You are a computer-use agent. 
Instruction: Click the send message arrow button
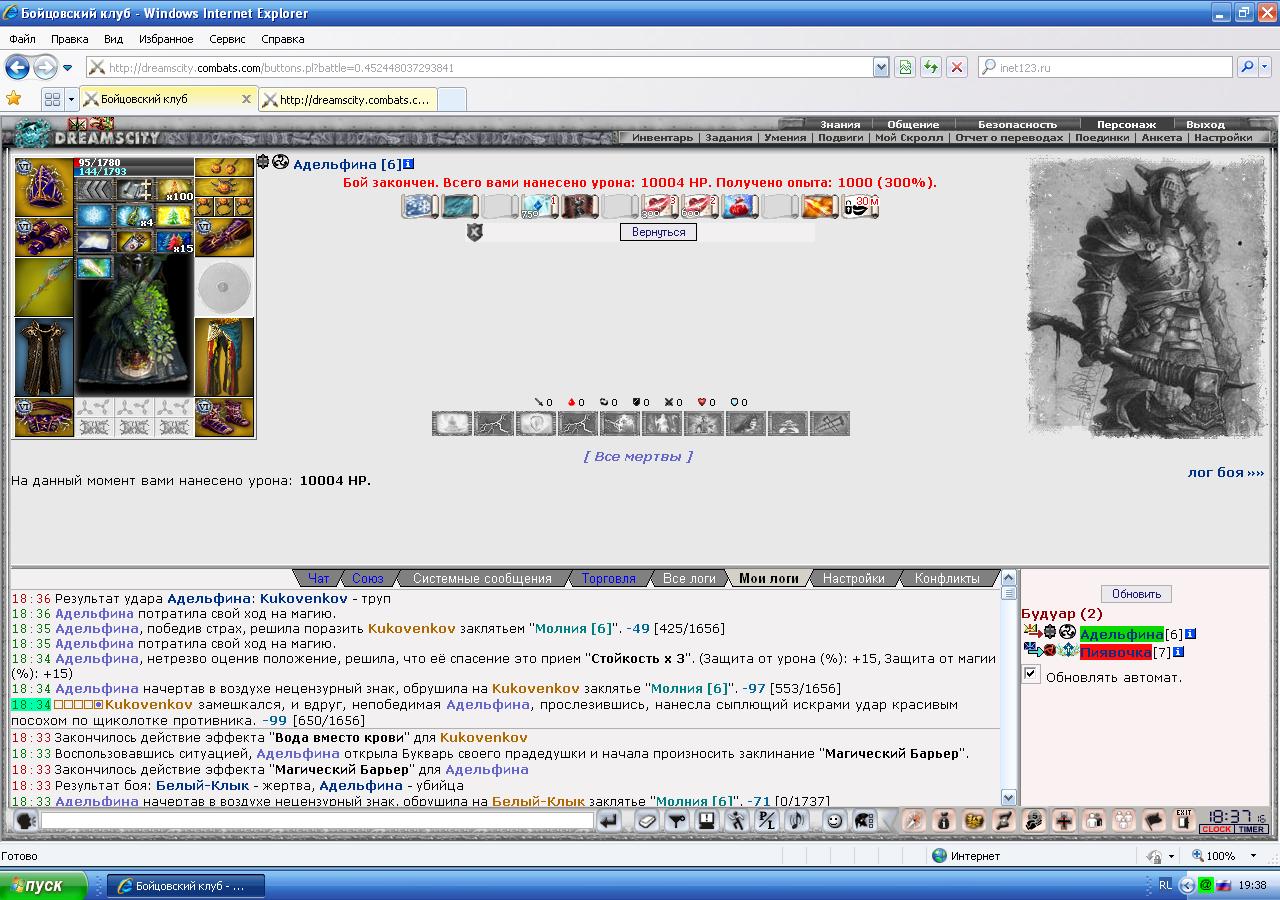tap(608, 821)
